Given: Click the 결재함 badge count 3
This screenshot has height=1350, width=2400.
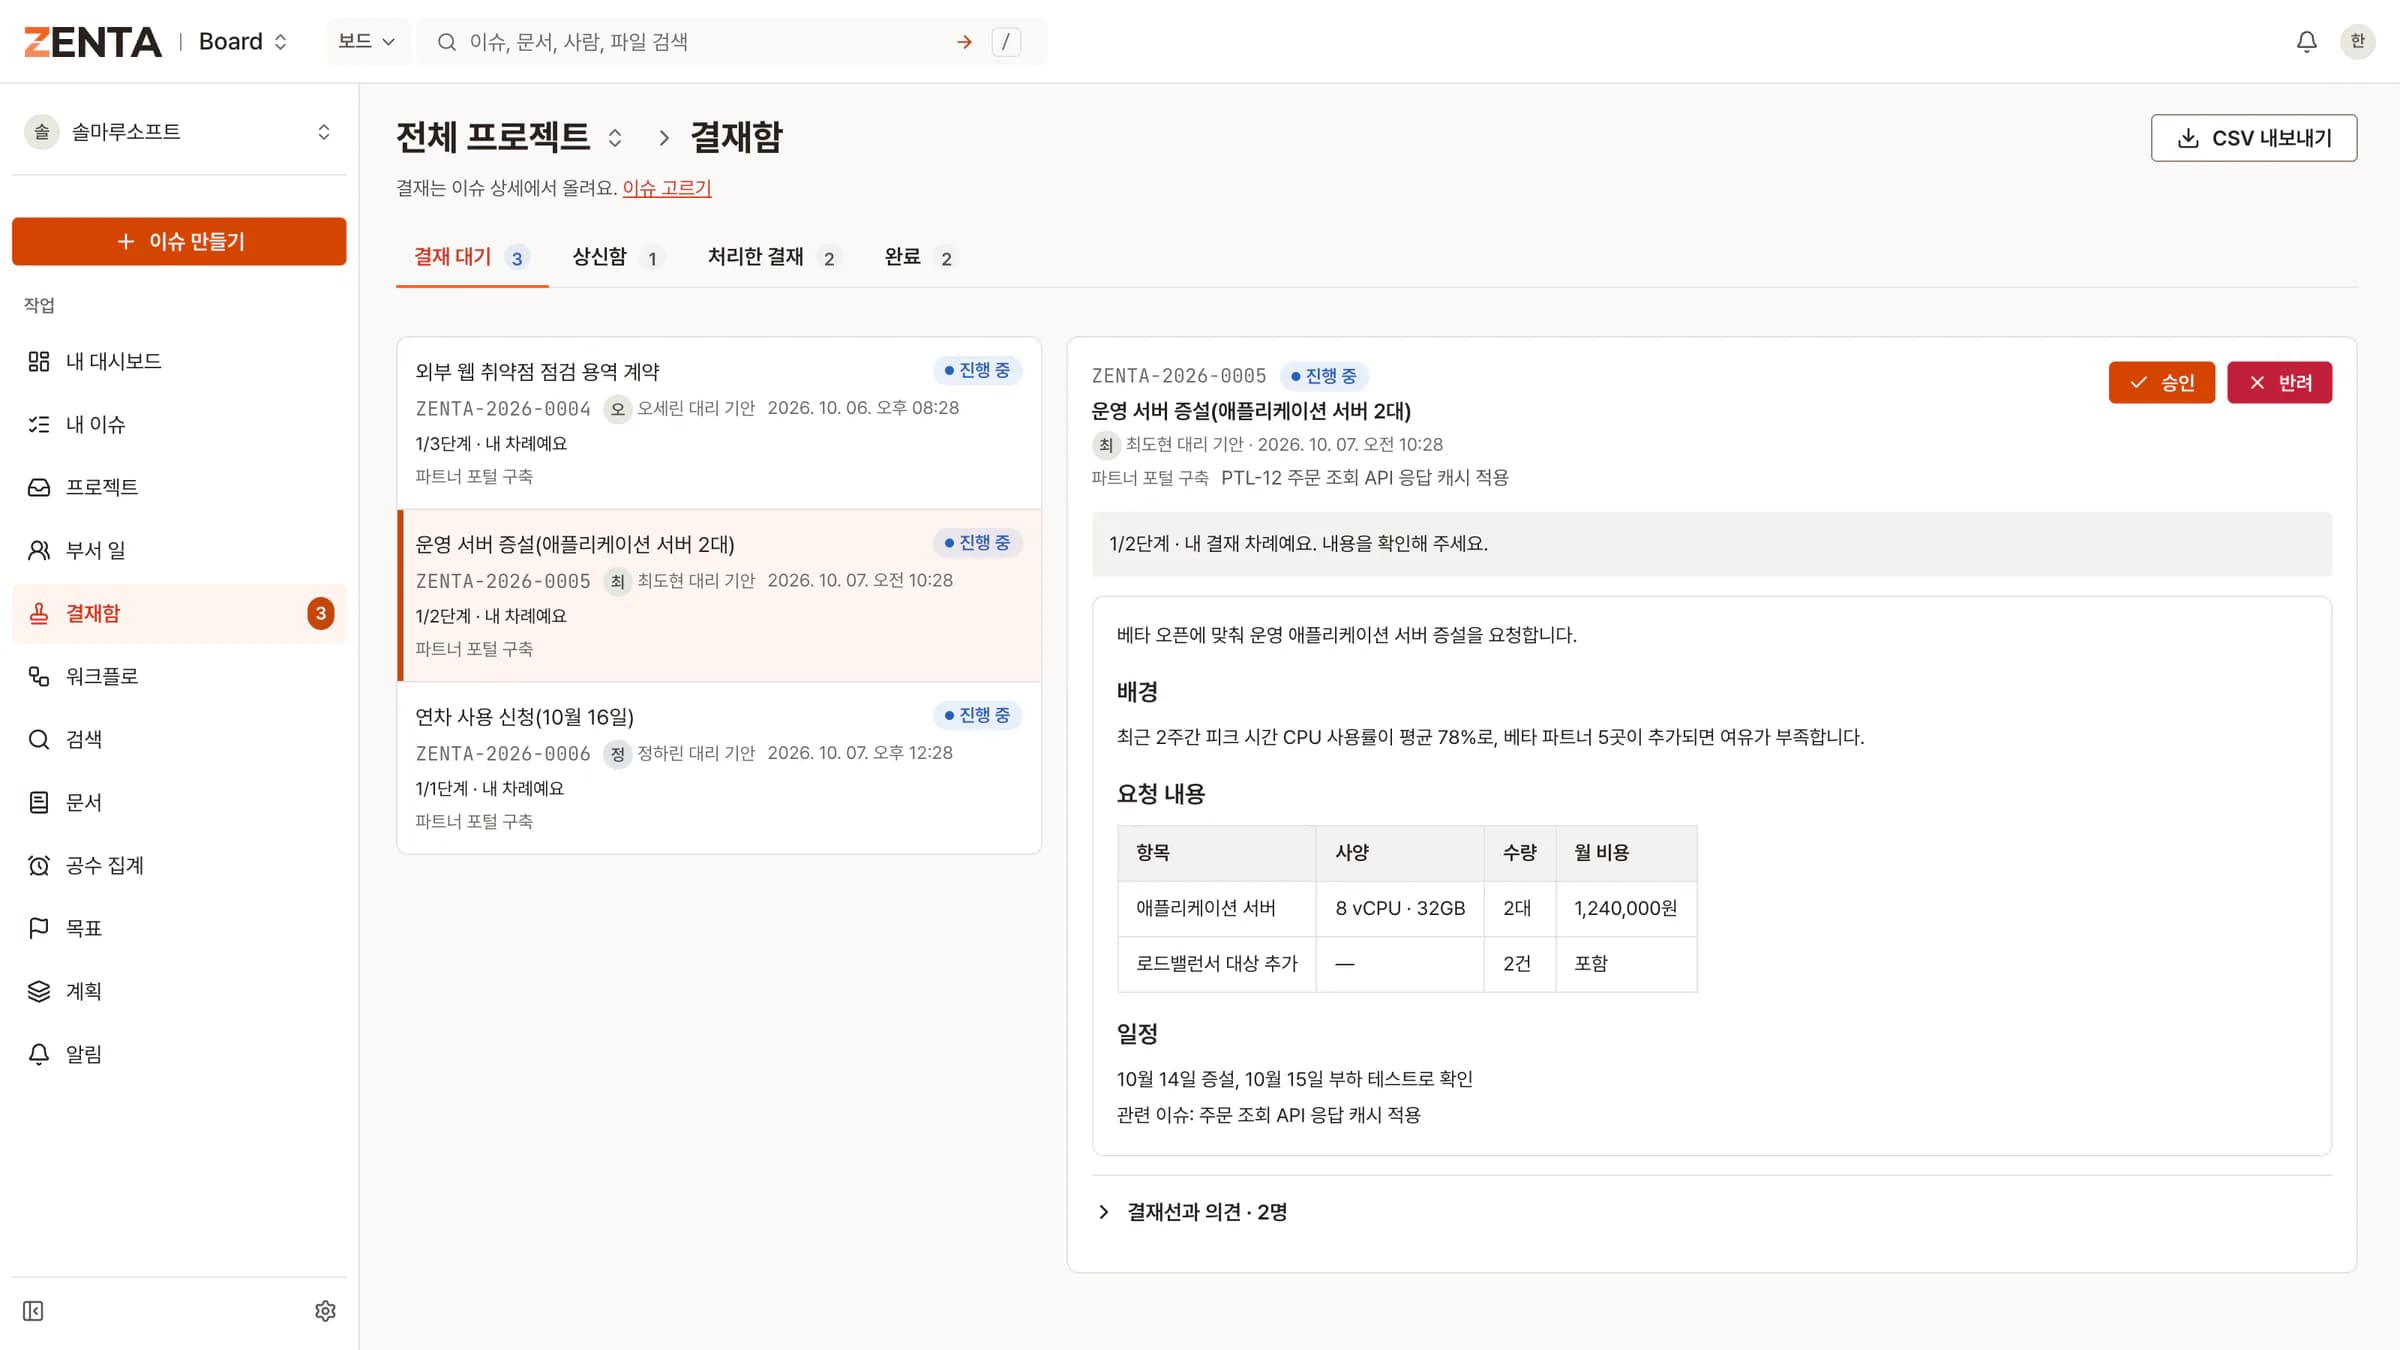Looking at the screenshot, I should point(320,613).
